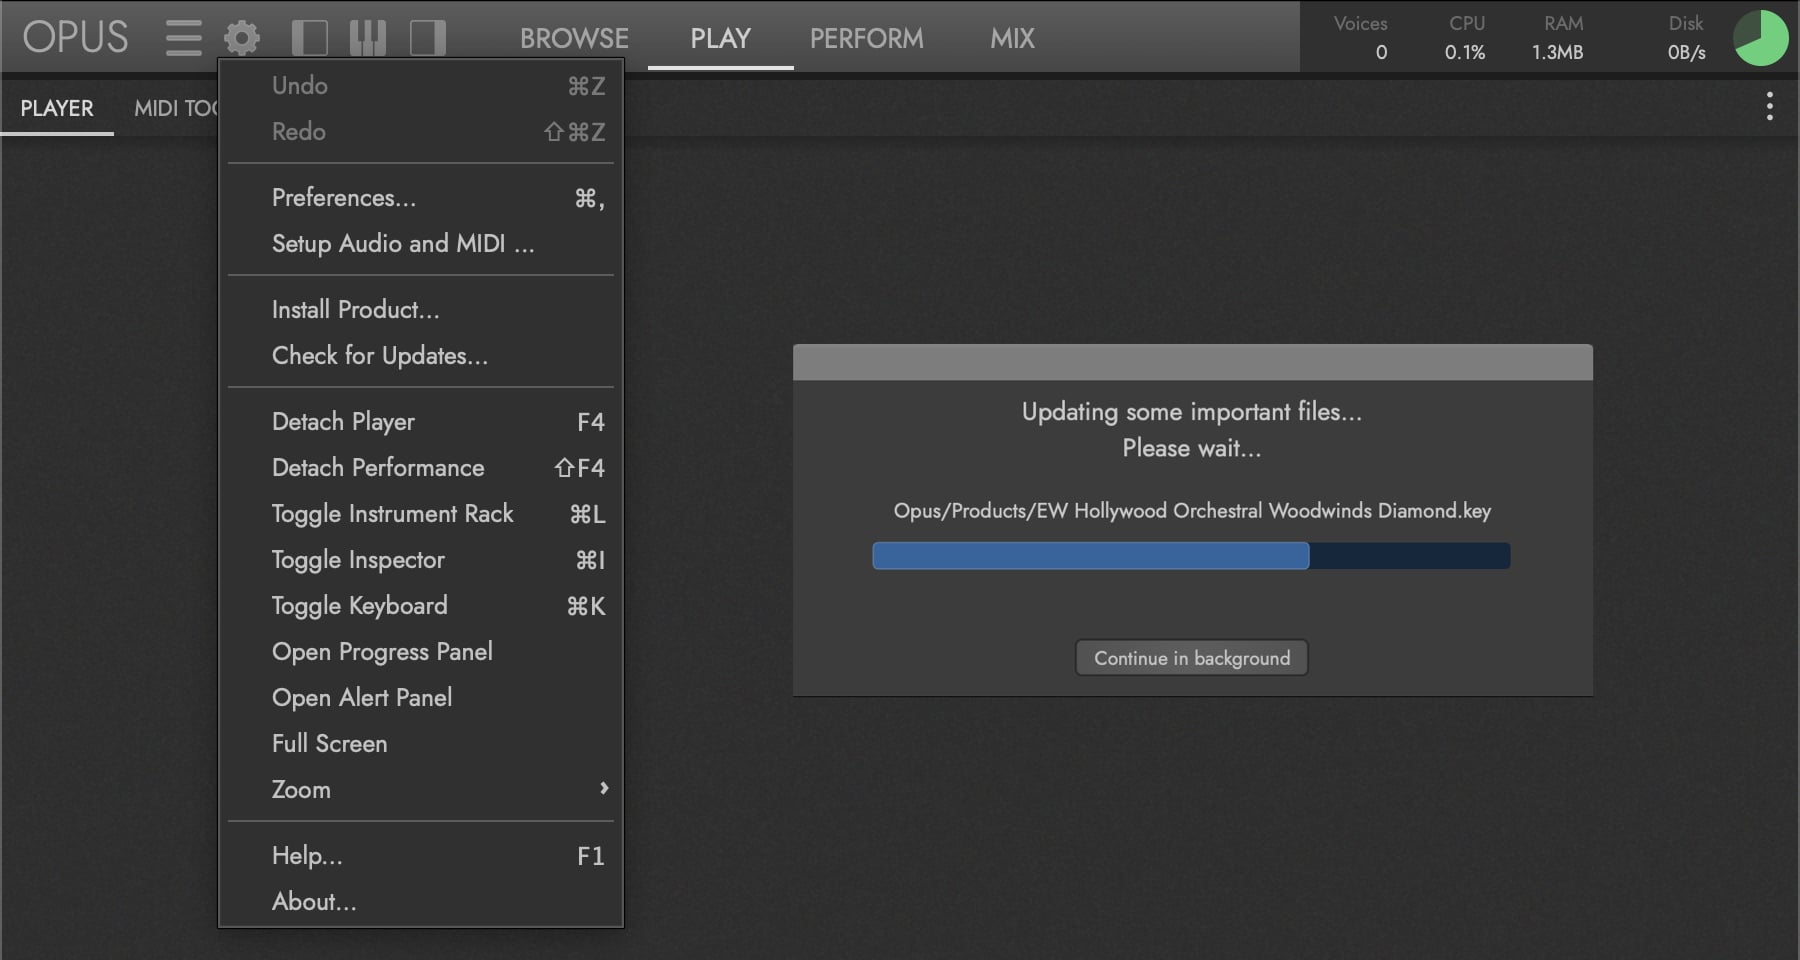Open About from the menu

421,902
